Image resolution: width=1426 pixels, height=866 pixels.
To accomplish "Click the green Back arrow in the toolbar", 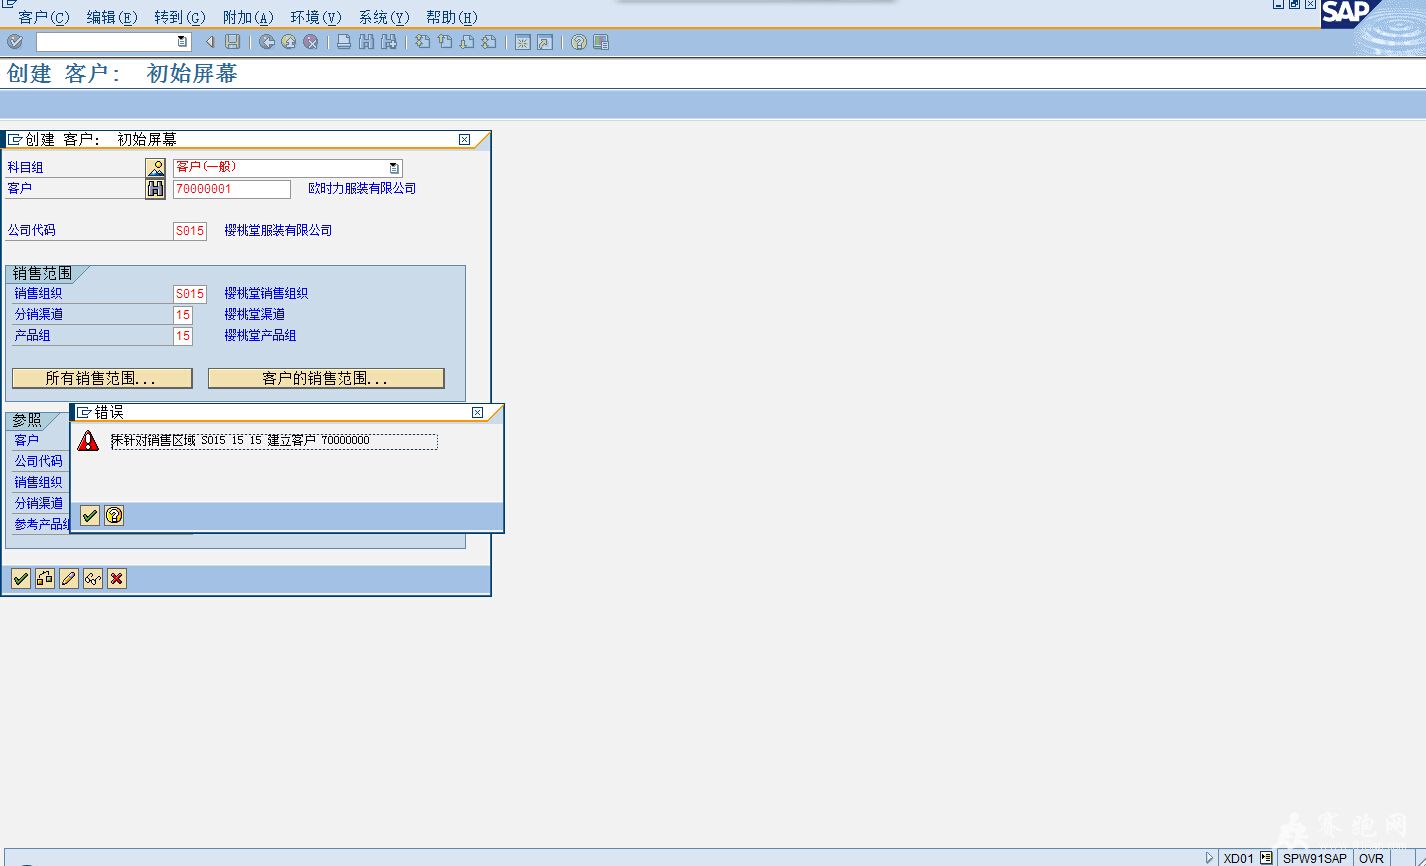I will pos(267,42).
